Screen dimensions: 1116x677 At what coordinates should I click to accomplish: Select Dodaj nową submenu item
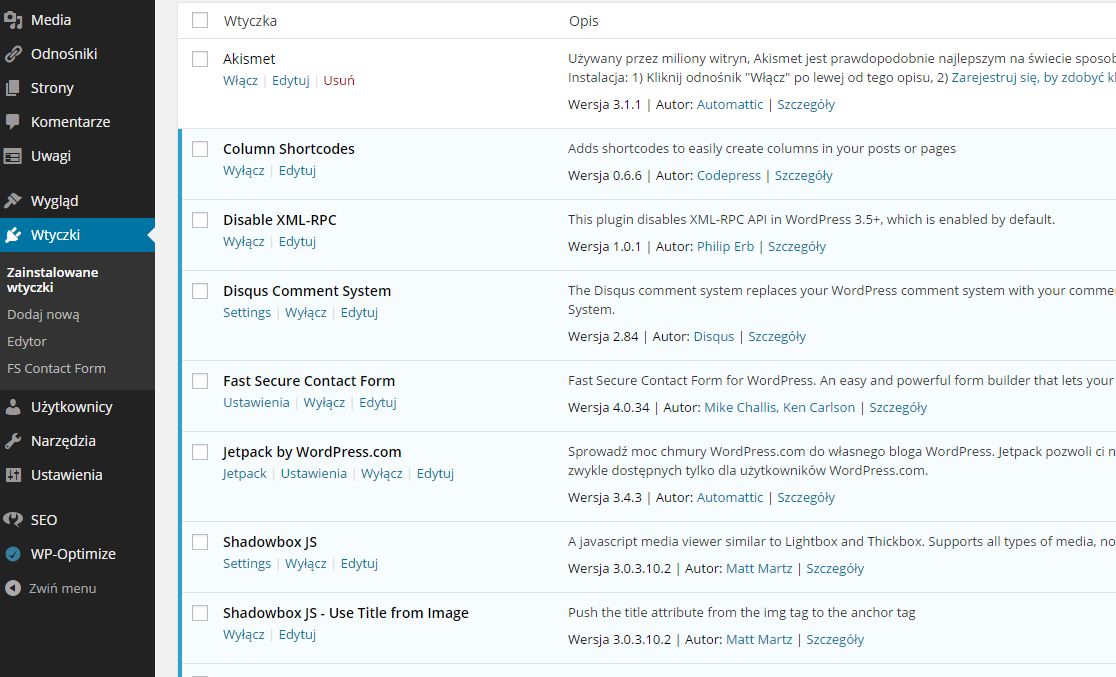(x=43, y=315)
